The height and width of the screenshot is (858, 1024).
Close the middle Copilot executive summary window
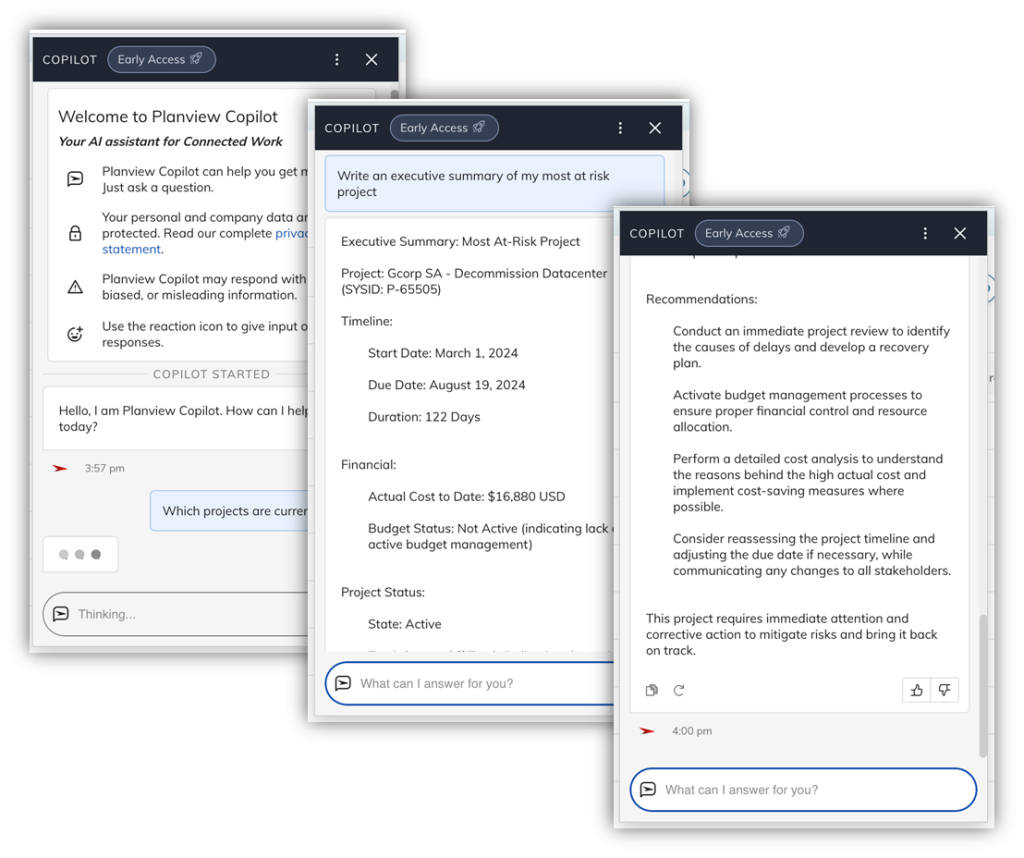tap(655, 128)
